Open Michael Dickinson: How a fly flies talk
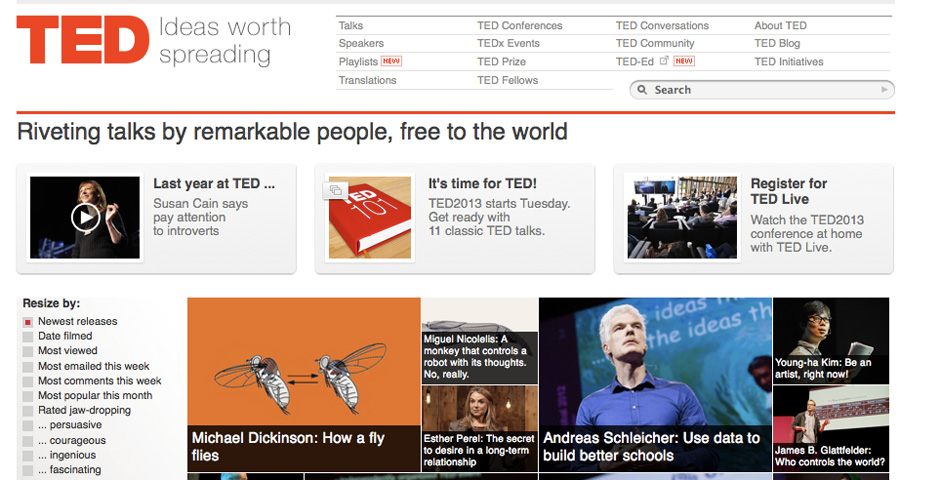Screen dimensions: 940x480 304,384
